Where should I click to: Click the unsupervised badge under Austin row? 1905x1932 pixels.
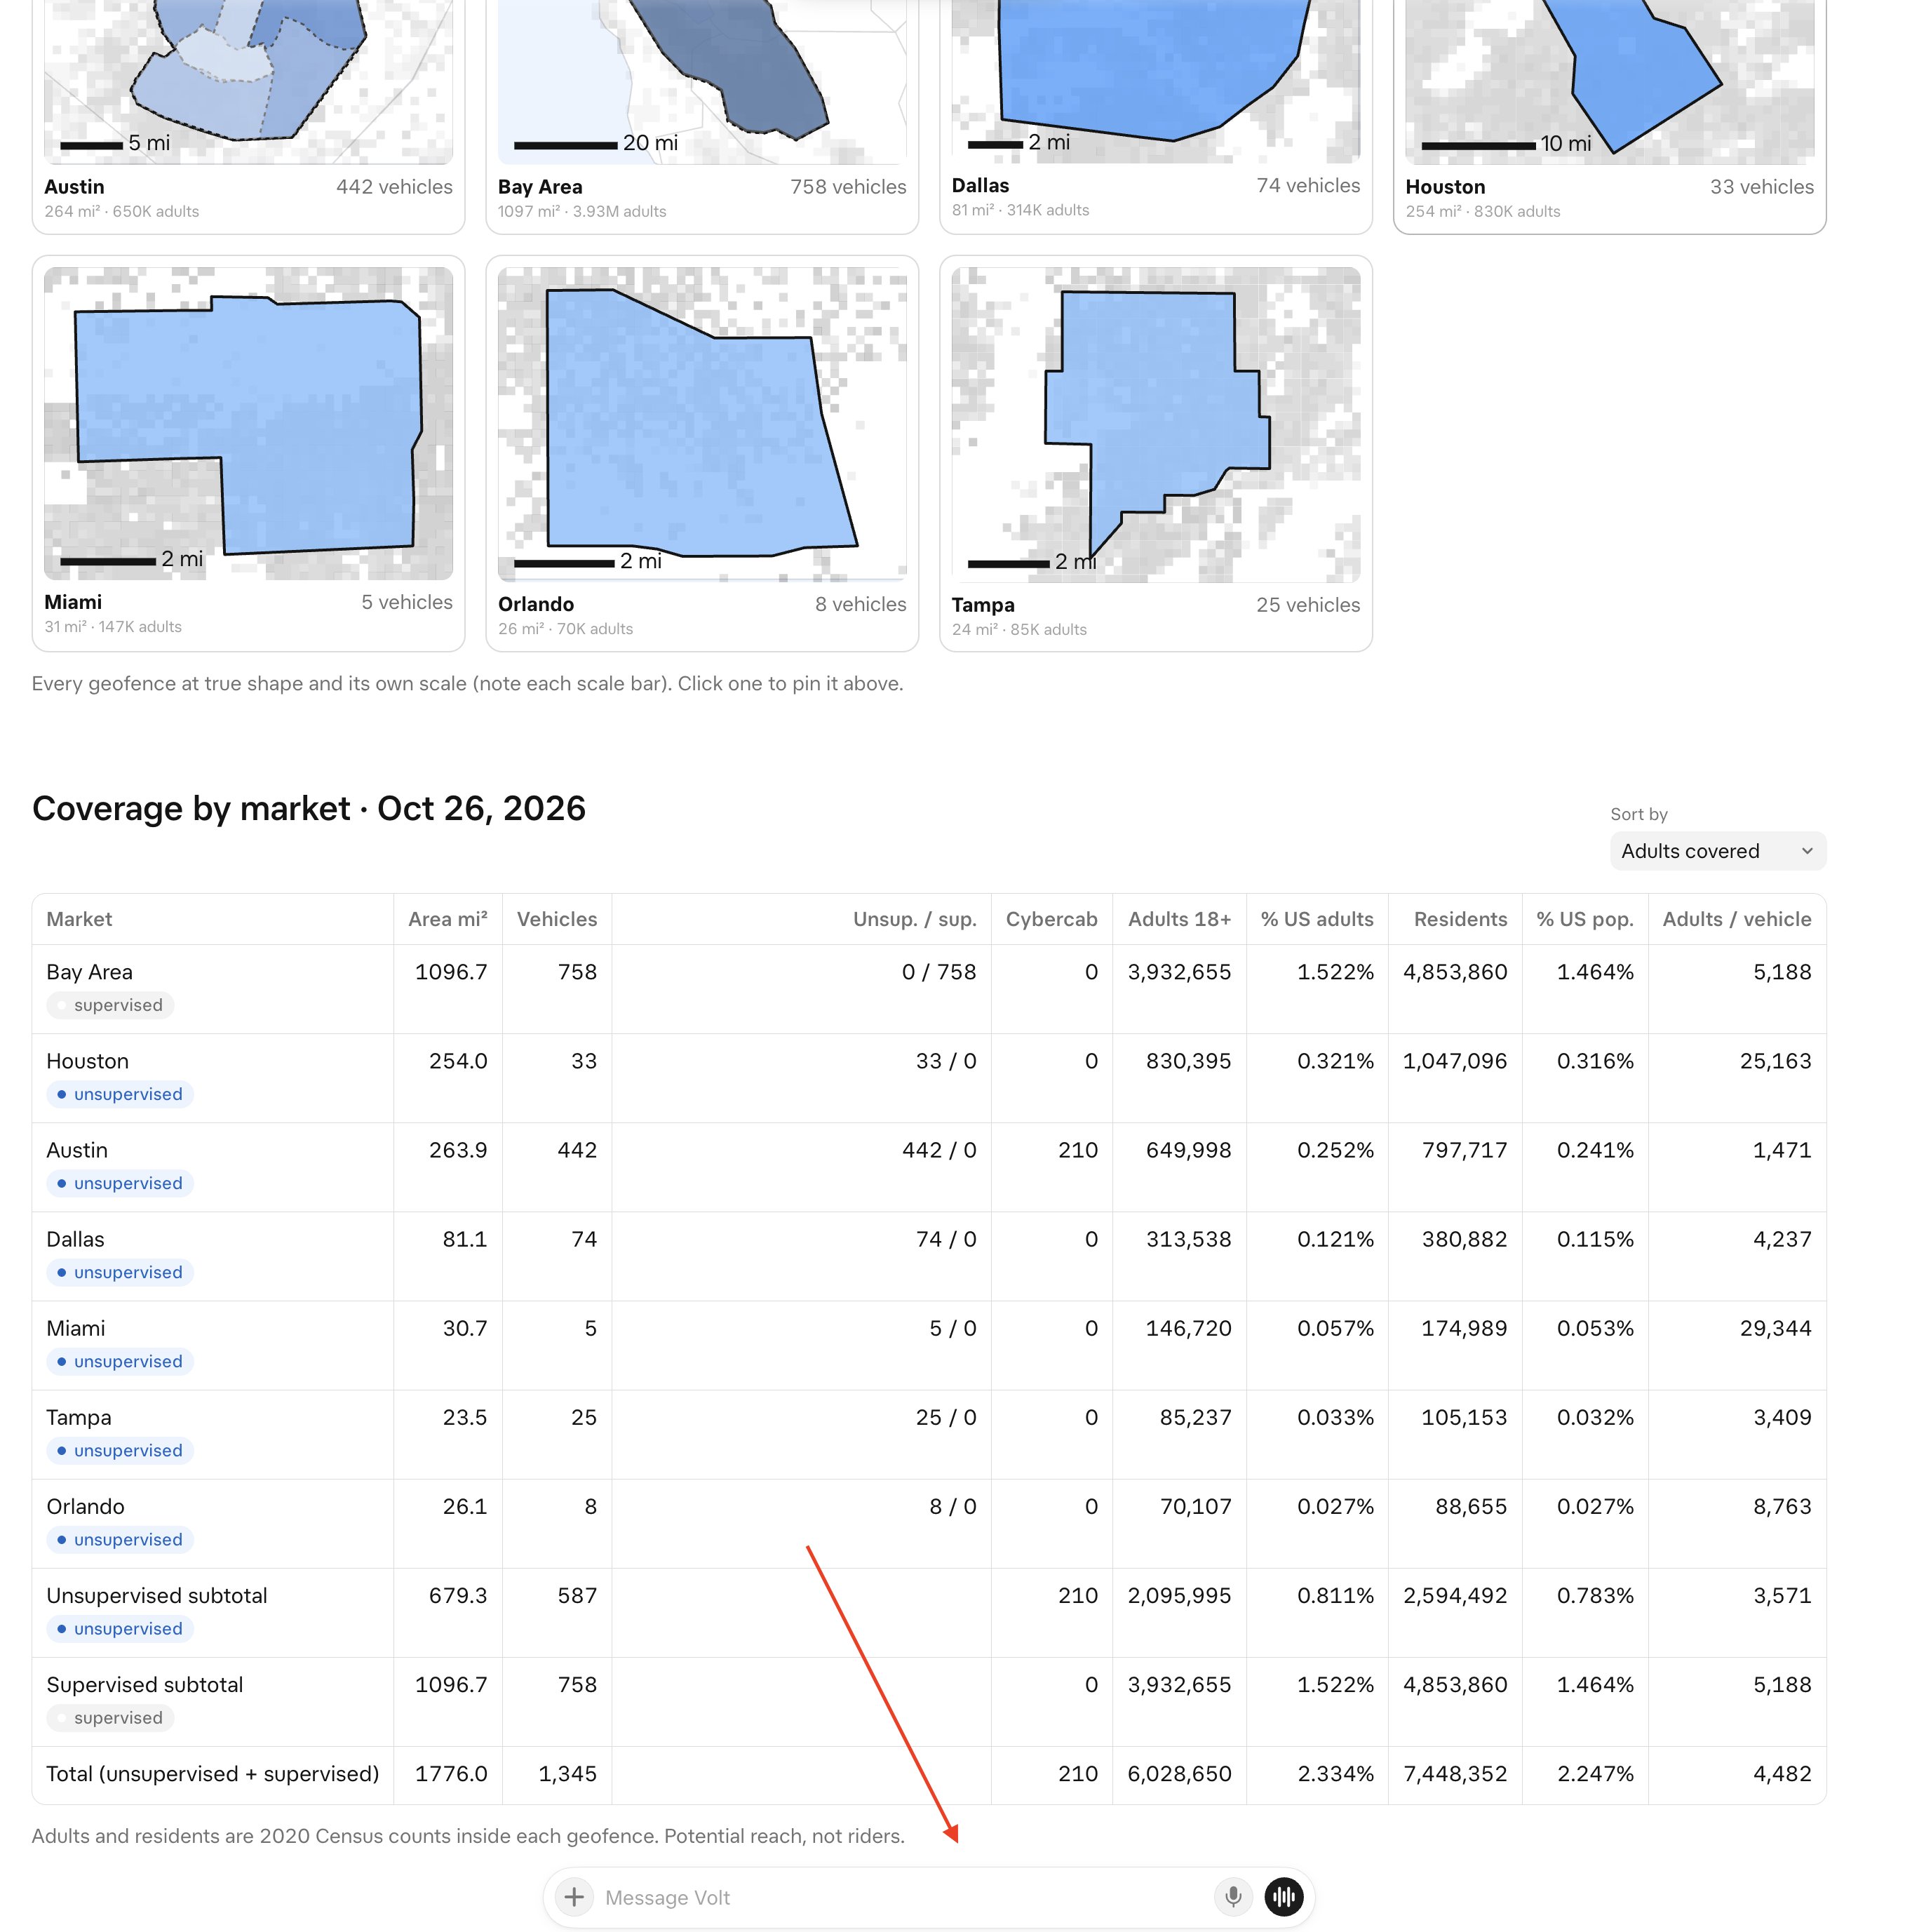[120, 1183]
